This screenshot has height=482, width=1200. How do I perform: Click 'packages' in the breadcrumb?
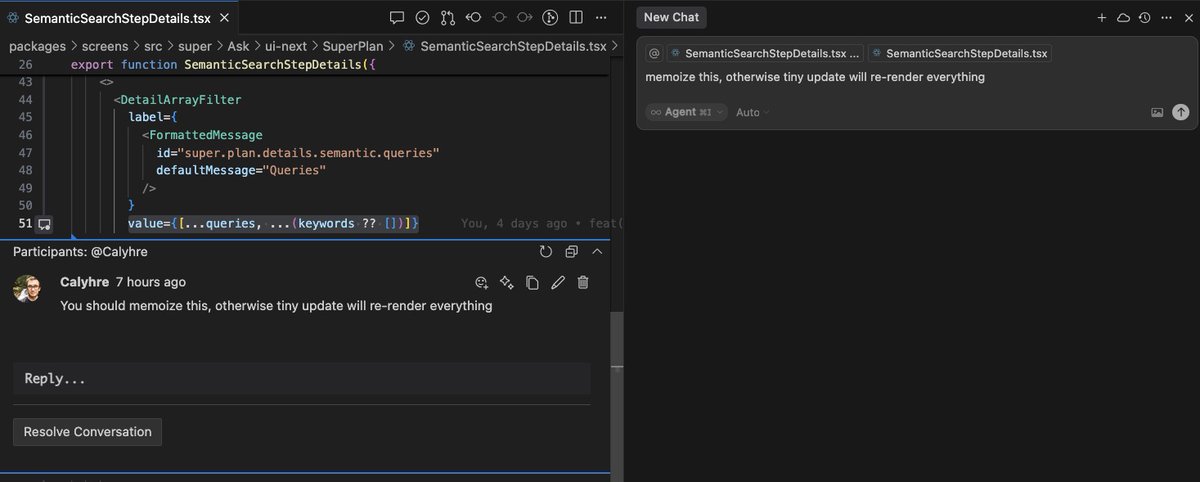(x=37, y=46)
